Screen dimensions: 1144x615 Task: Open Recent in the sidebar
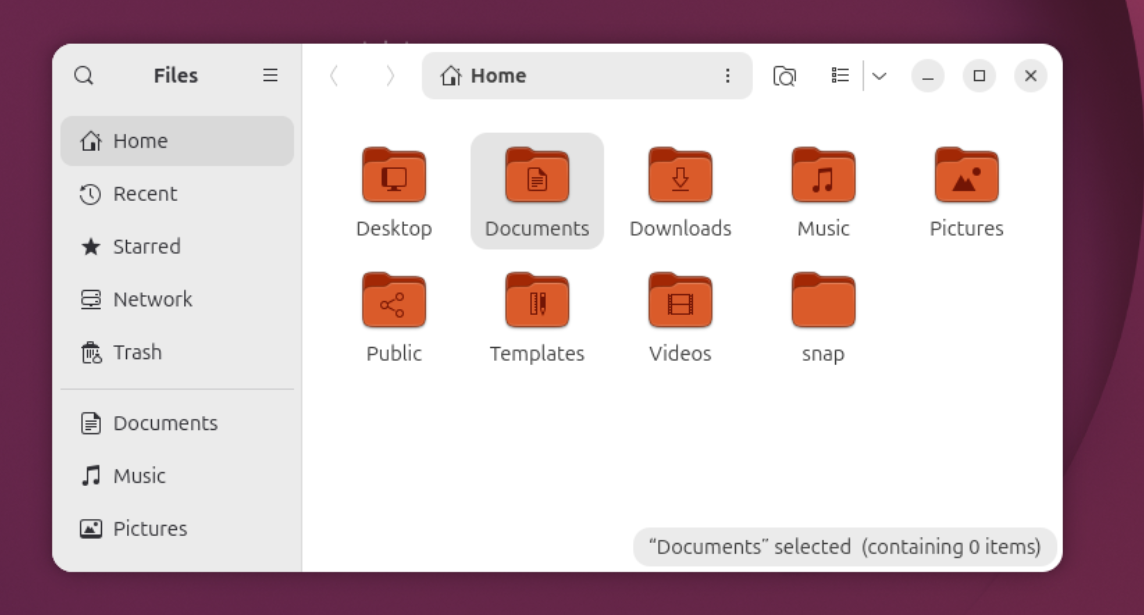tap(177, 194)
